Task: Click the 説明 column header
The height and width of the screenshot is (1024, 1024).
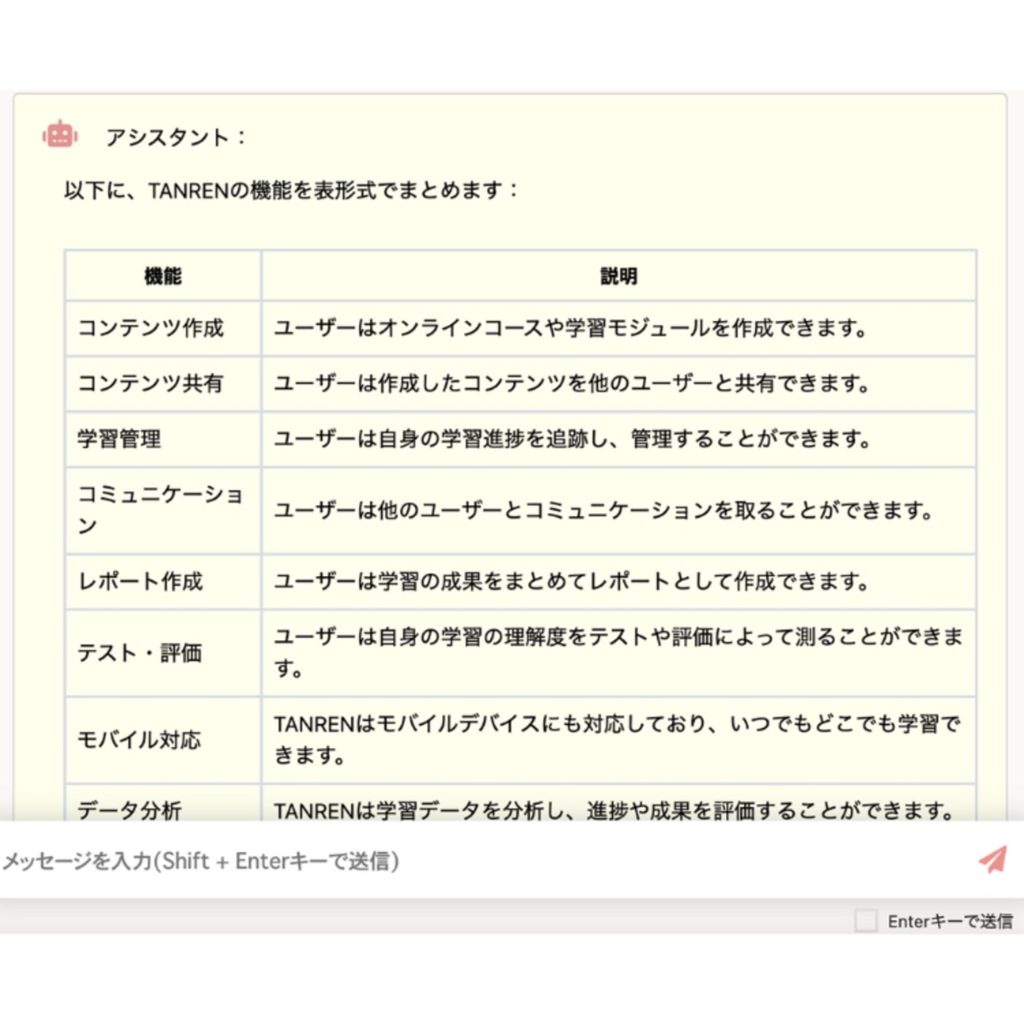Action: [x=618, y=276]
